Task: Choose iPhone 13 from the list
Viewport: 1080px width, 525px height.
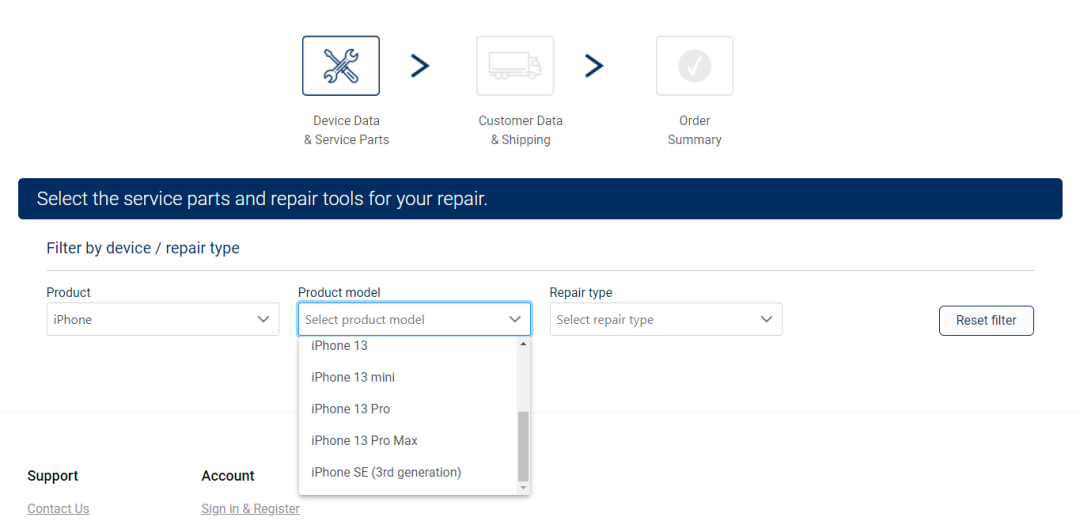Action: (340, 346)
